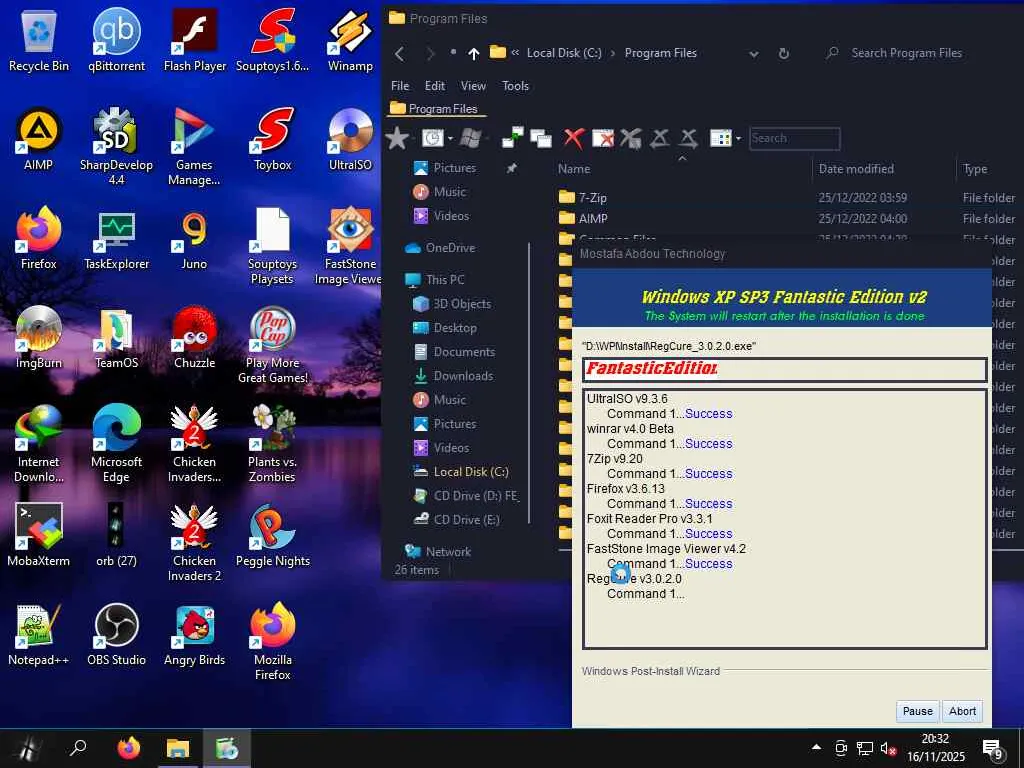This screenshot has height=768, width=1024.
Task: Open Downloads in the navigation pane
Action: pyautogui.click(x=453, y=376)
